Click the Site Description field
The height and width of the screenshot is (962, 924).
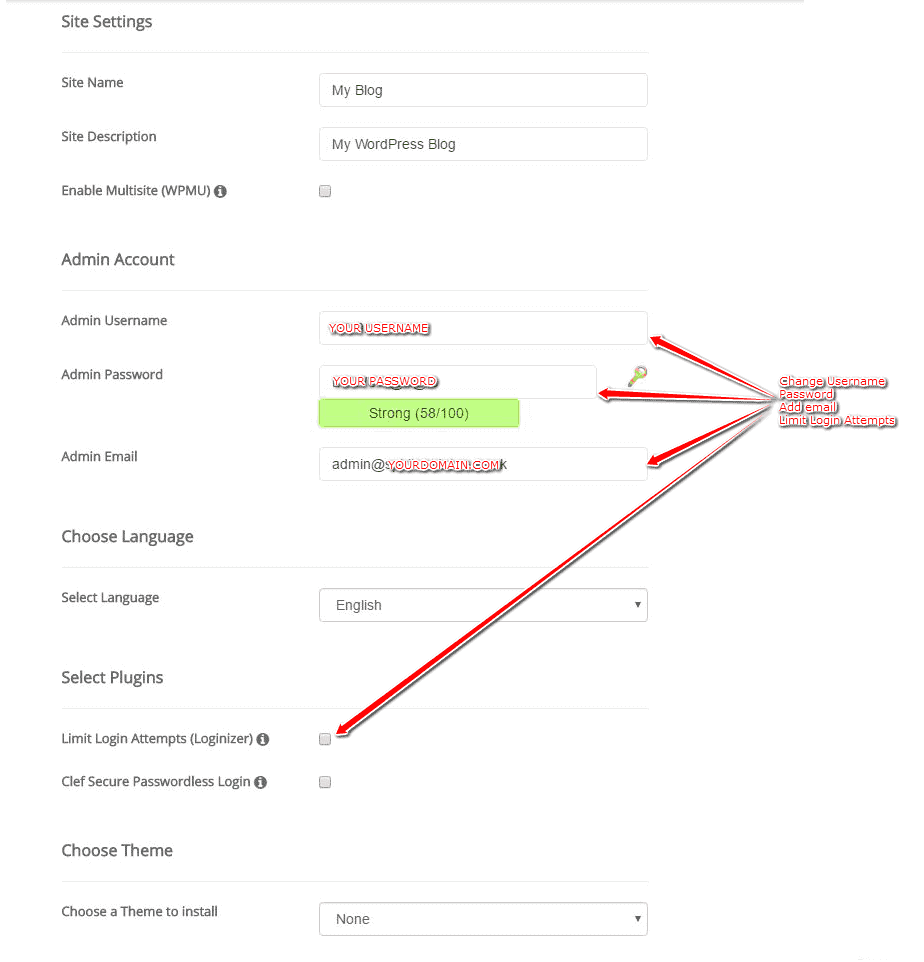482,144
